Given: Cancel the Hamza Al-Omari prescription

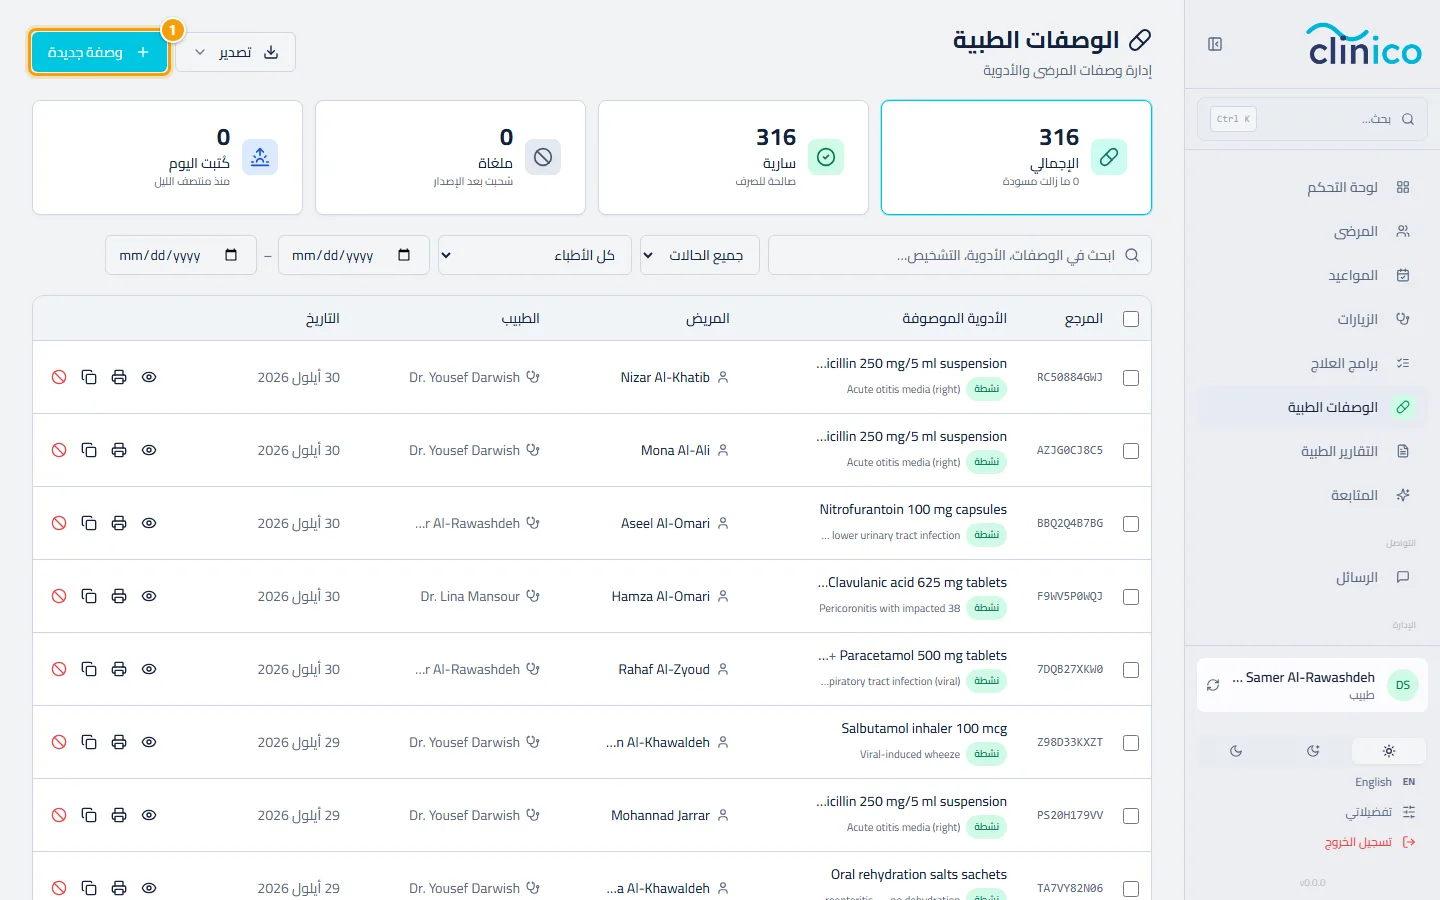Looking at the screenshot, I should [59, 596].
